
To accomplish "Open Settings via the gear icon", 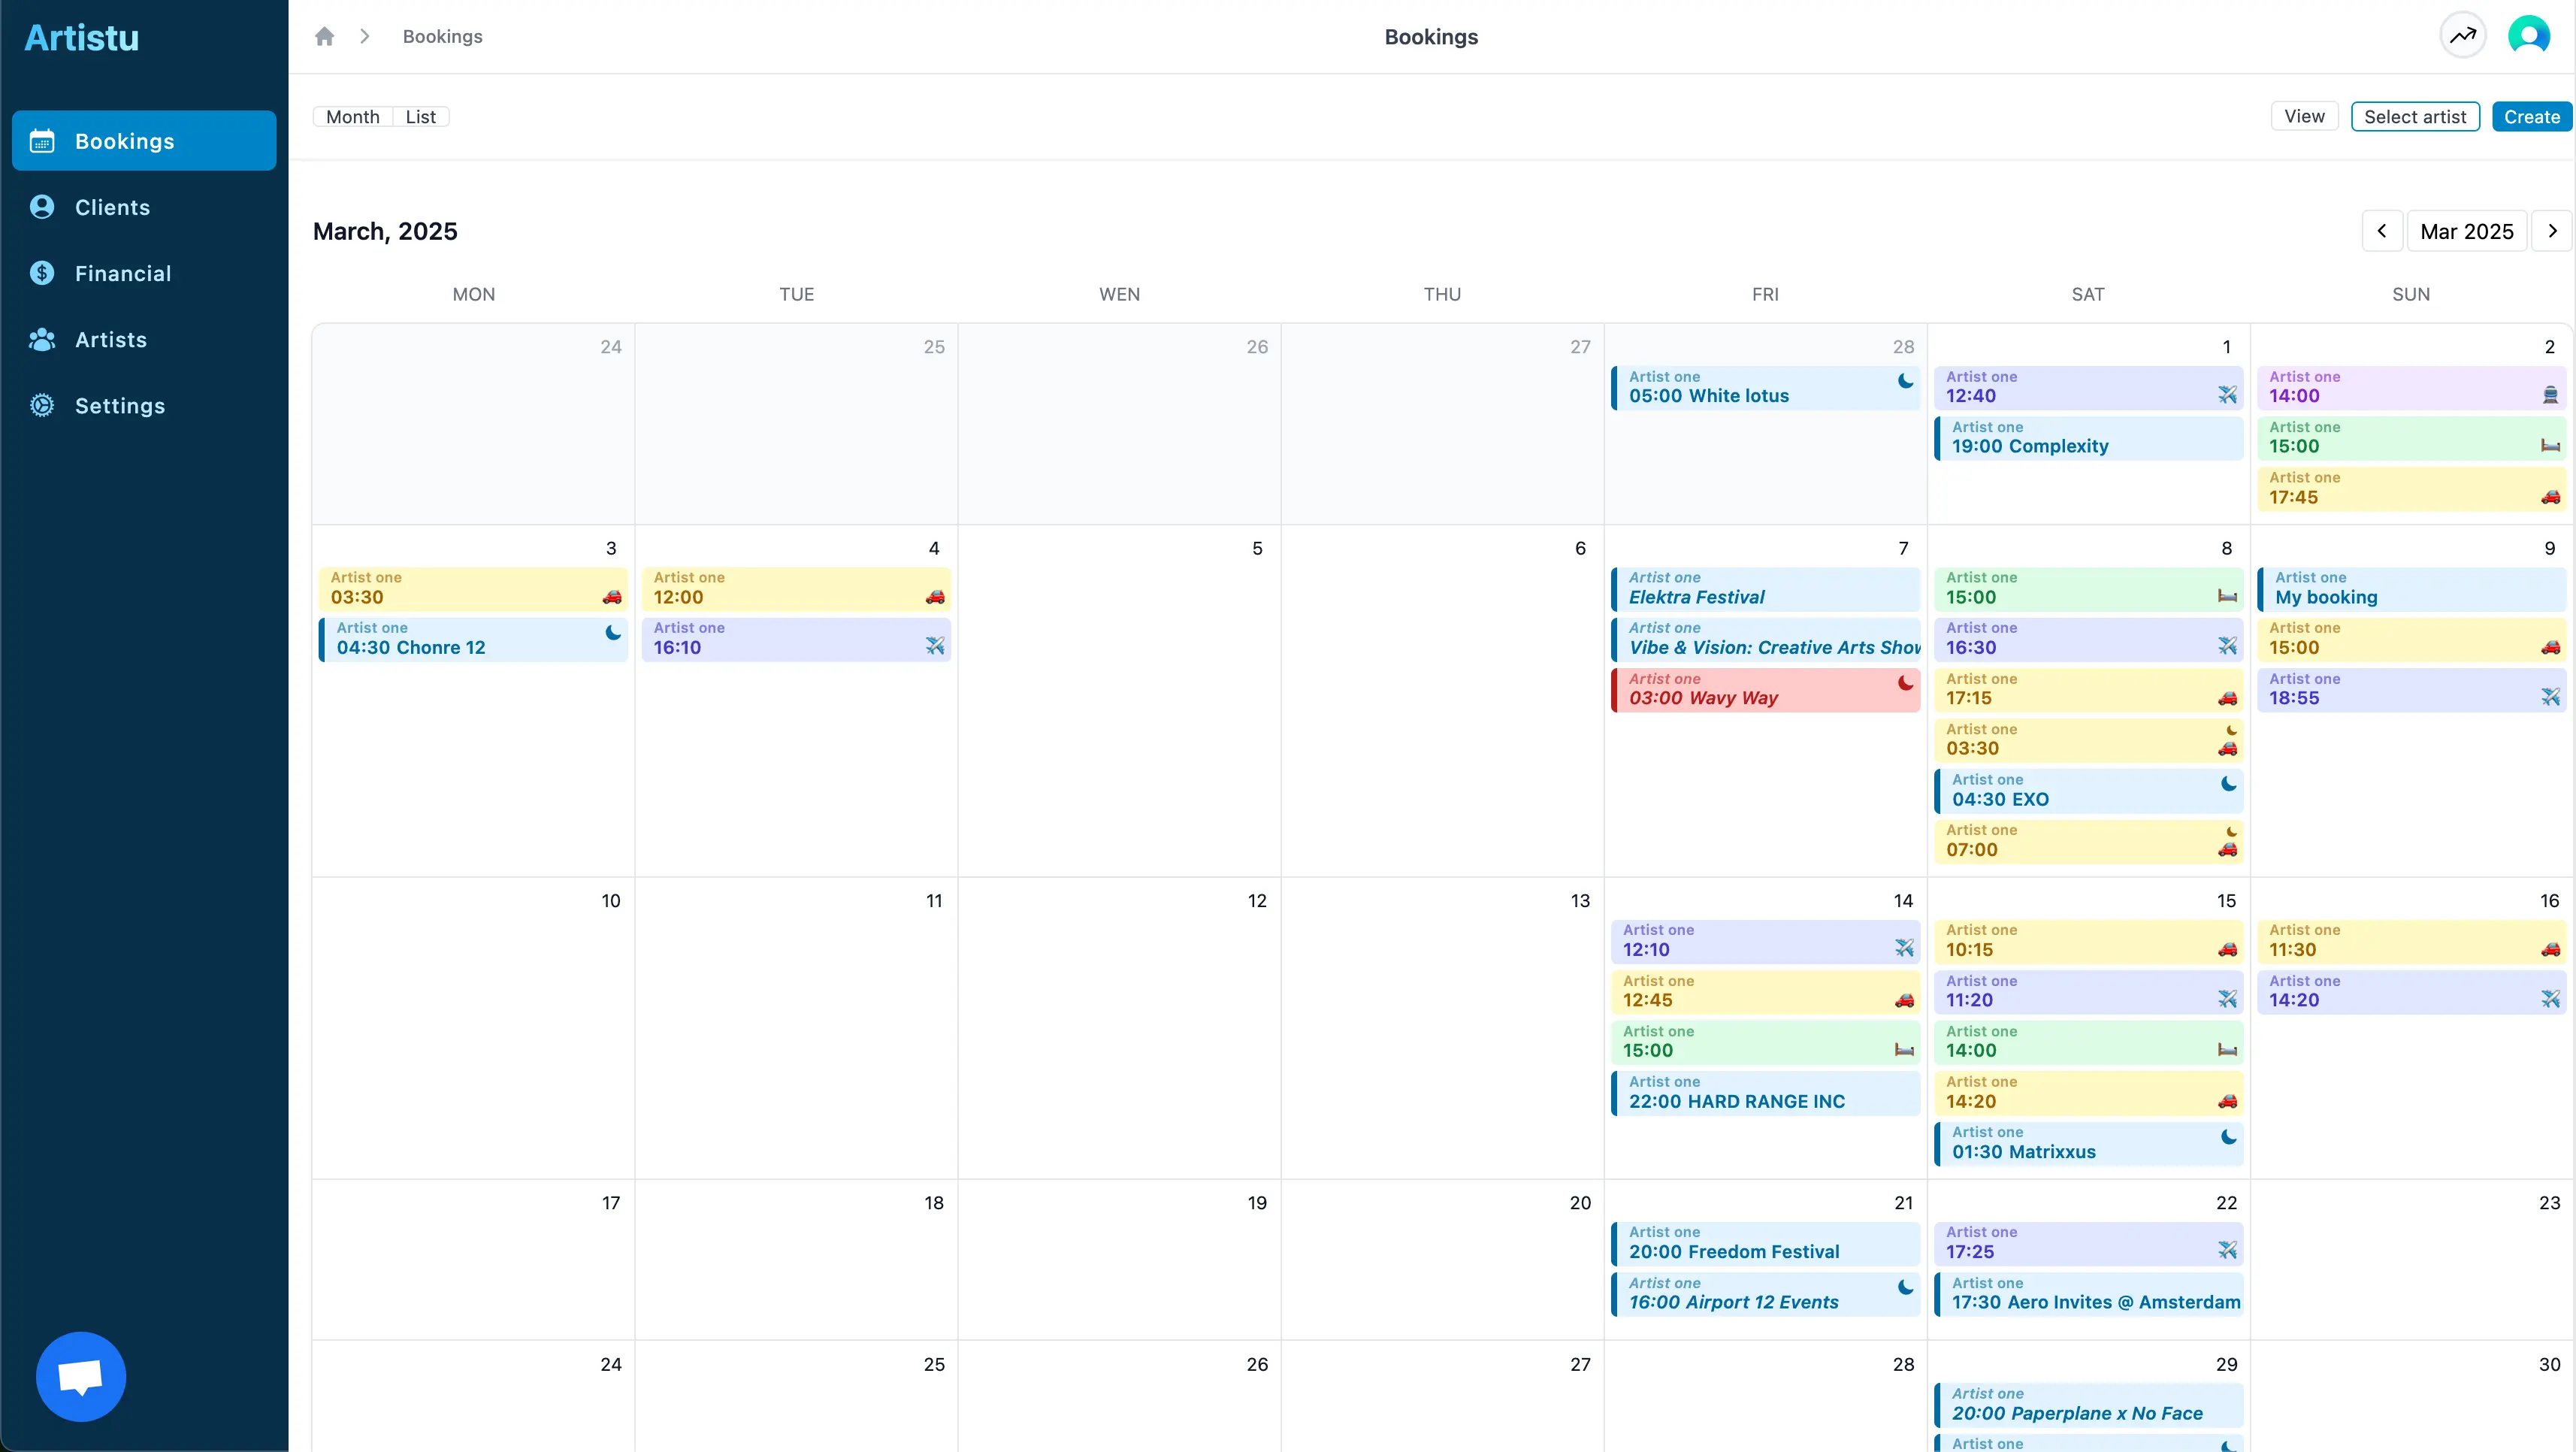I will [x=42, y=405].
